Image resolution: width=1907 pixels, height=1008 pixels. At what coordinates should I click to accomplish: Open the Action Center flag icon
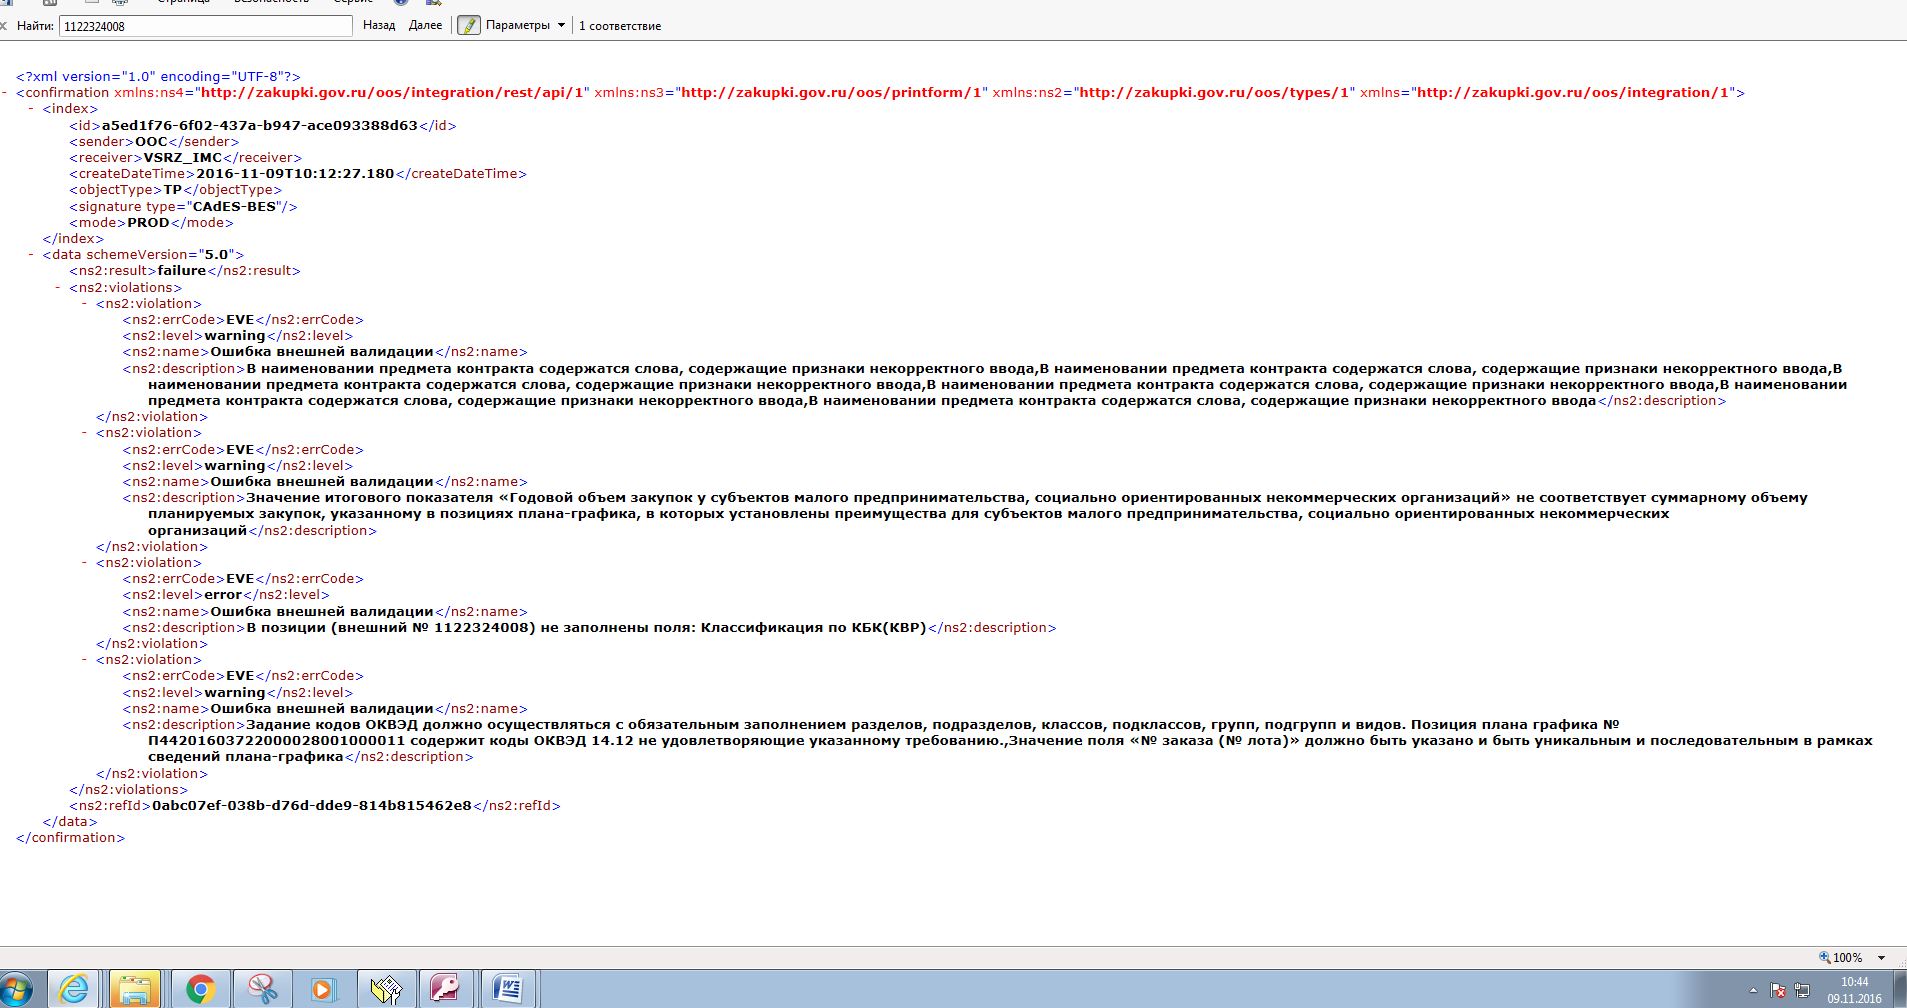click(1778, 991)
